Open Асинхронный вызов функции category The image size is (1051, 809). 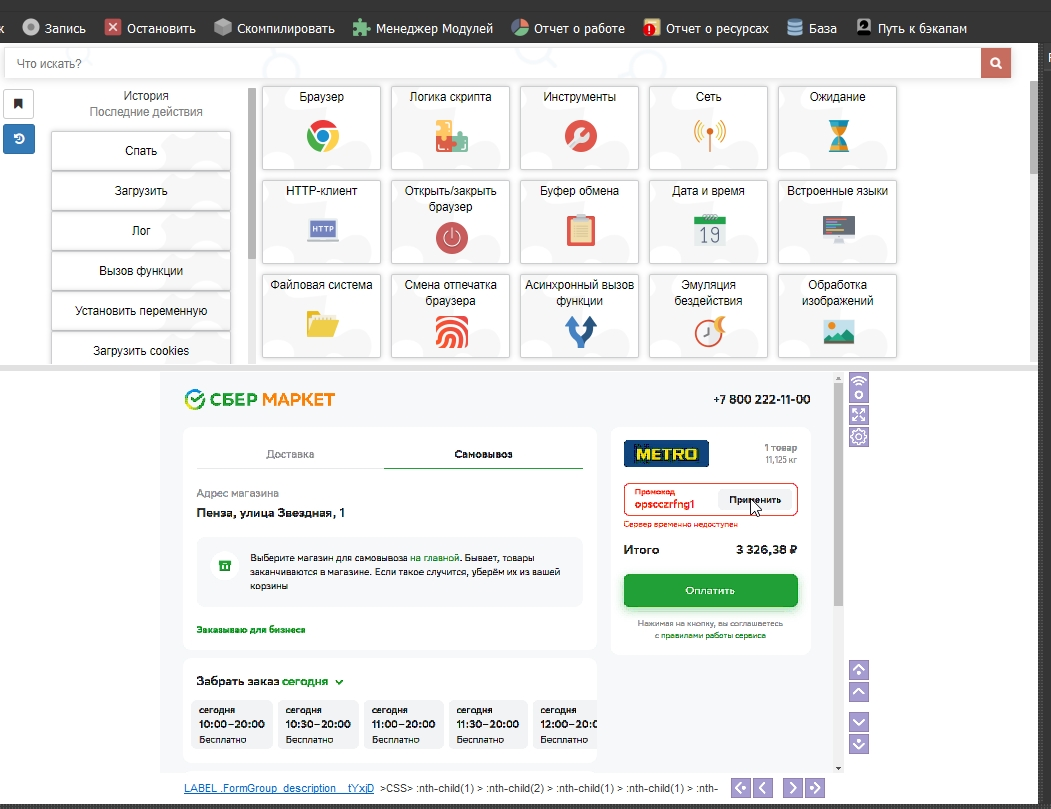point(579,315)
